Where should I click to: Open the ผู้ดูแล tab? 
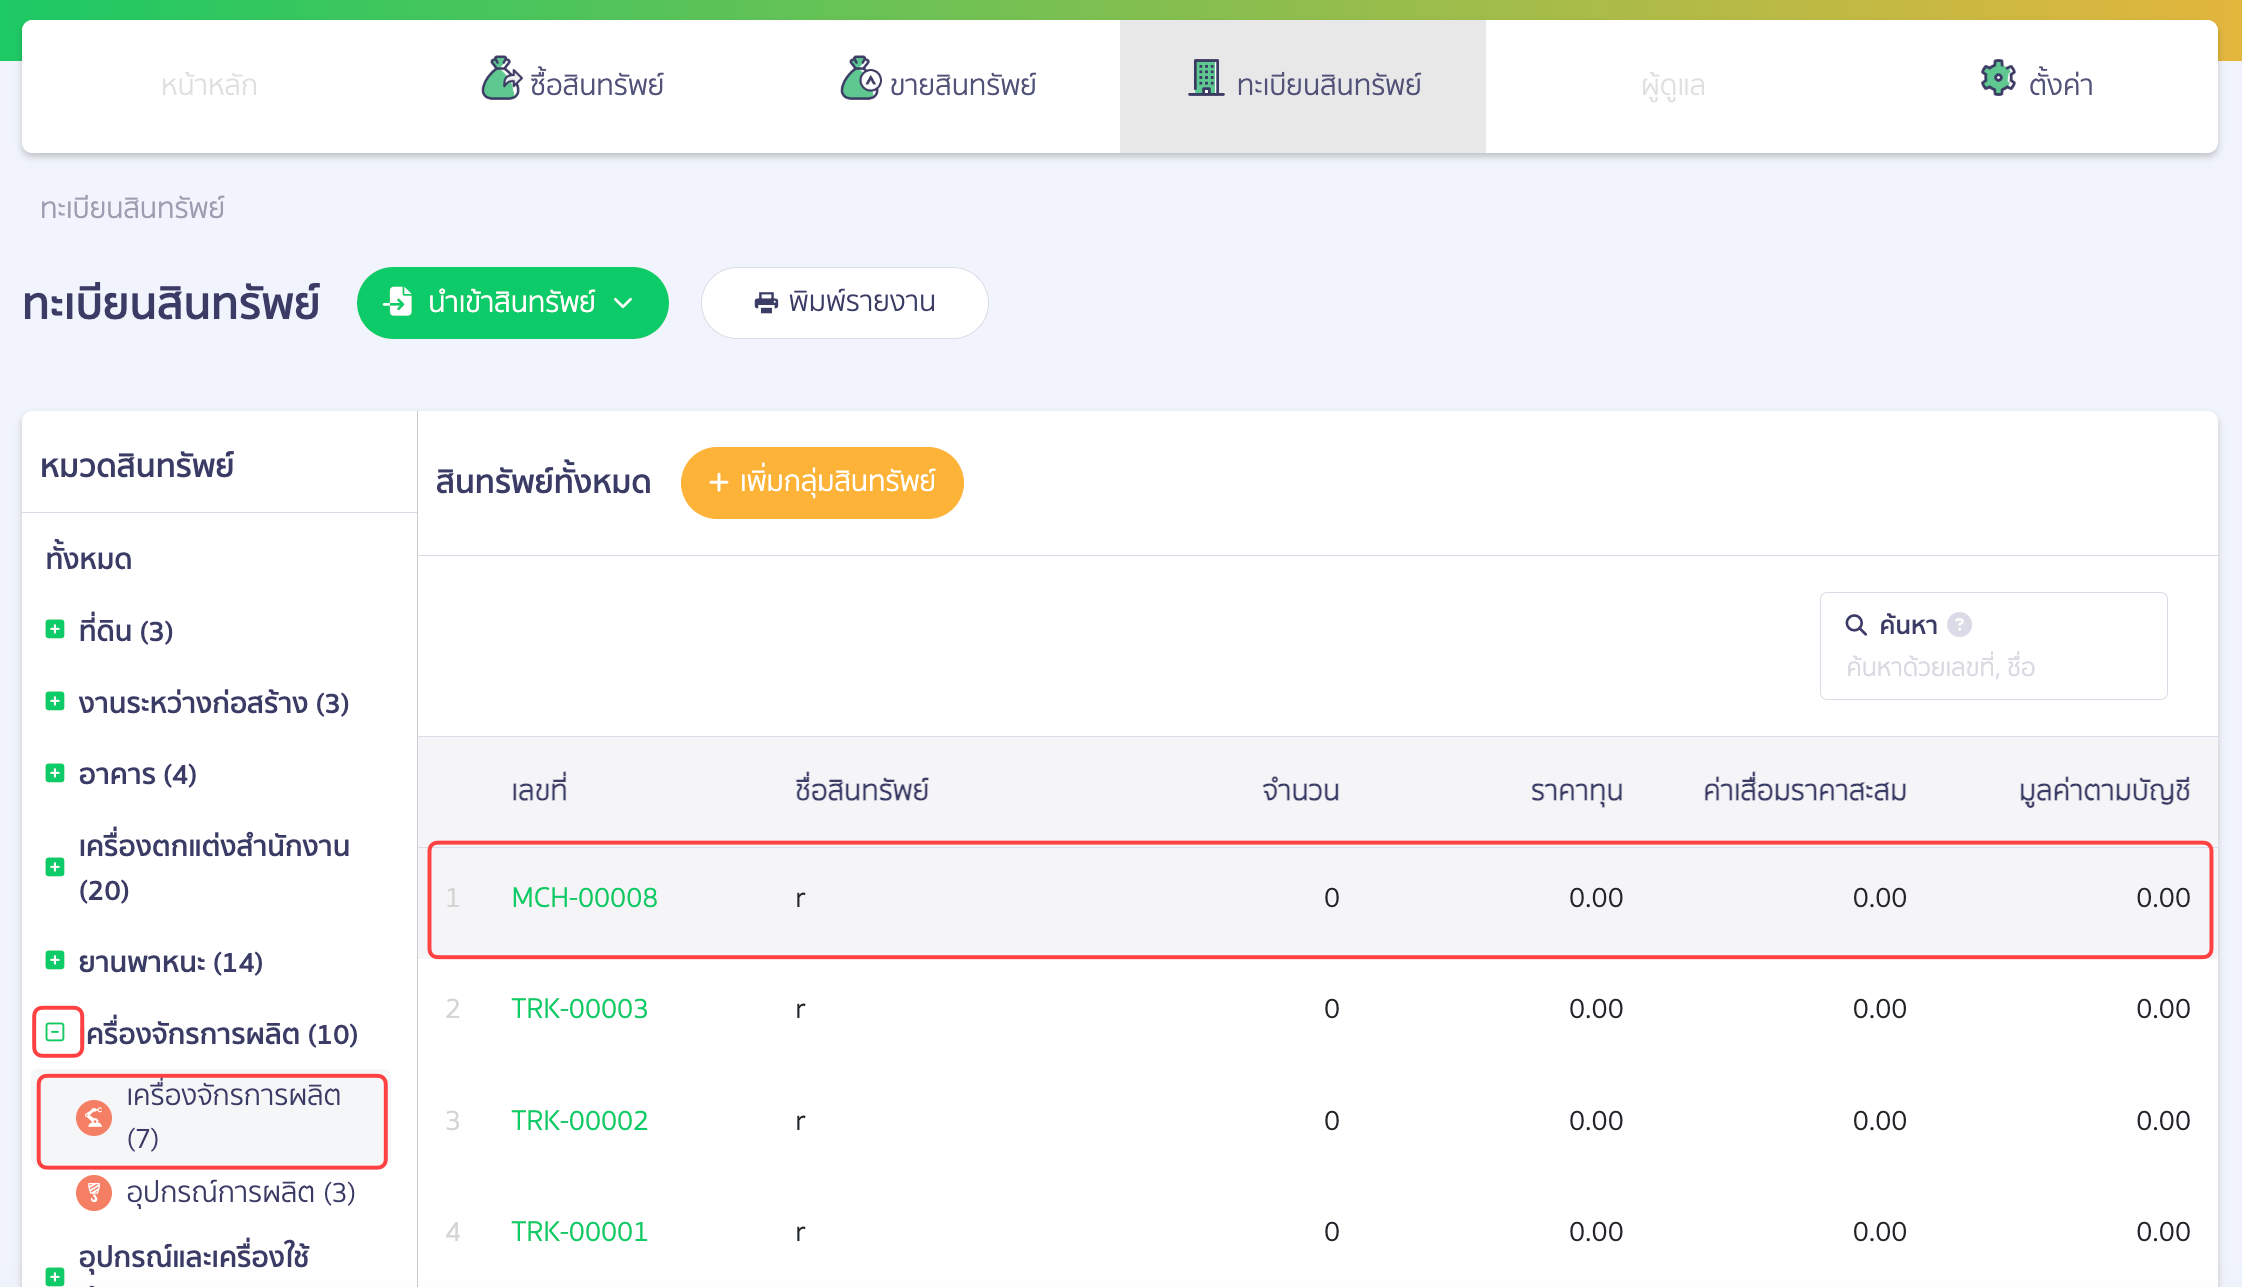(1673, 86)
